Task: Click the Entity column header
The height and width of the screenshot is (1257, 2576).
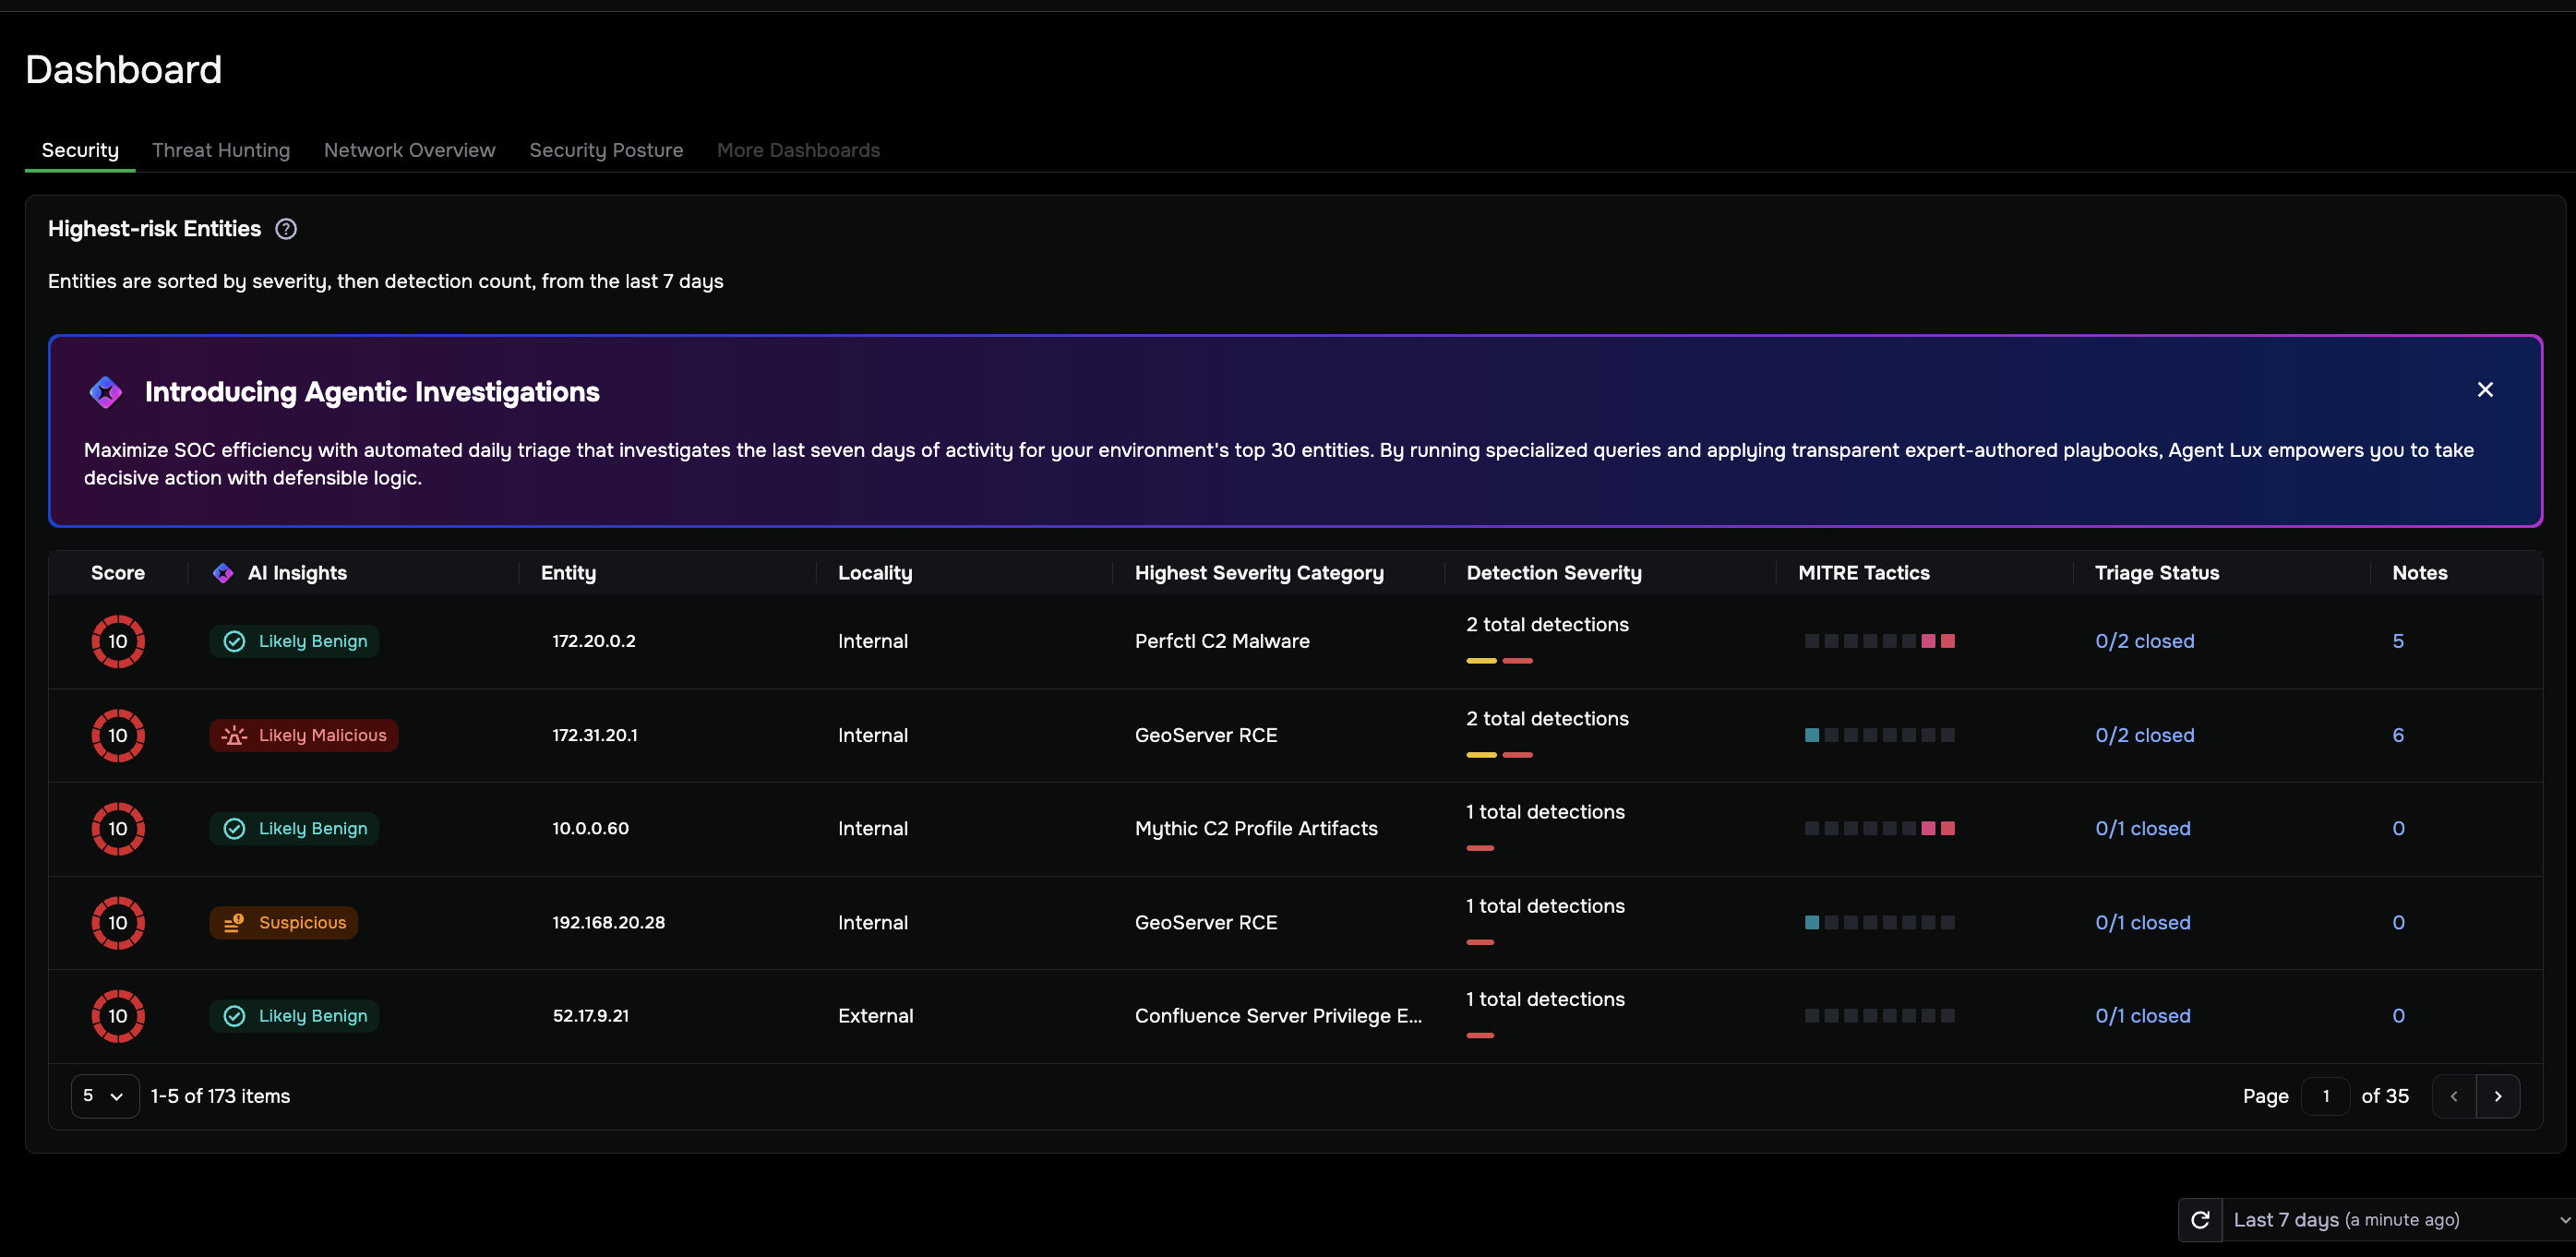Action: point(568,573)
